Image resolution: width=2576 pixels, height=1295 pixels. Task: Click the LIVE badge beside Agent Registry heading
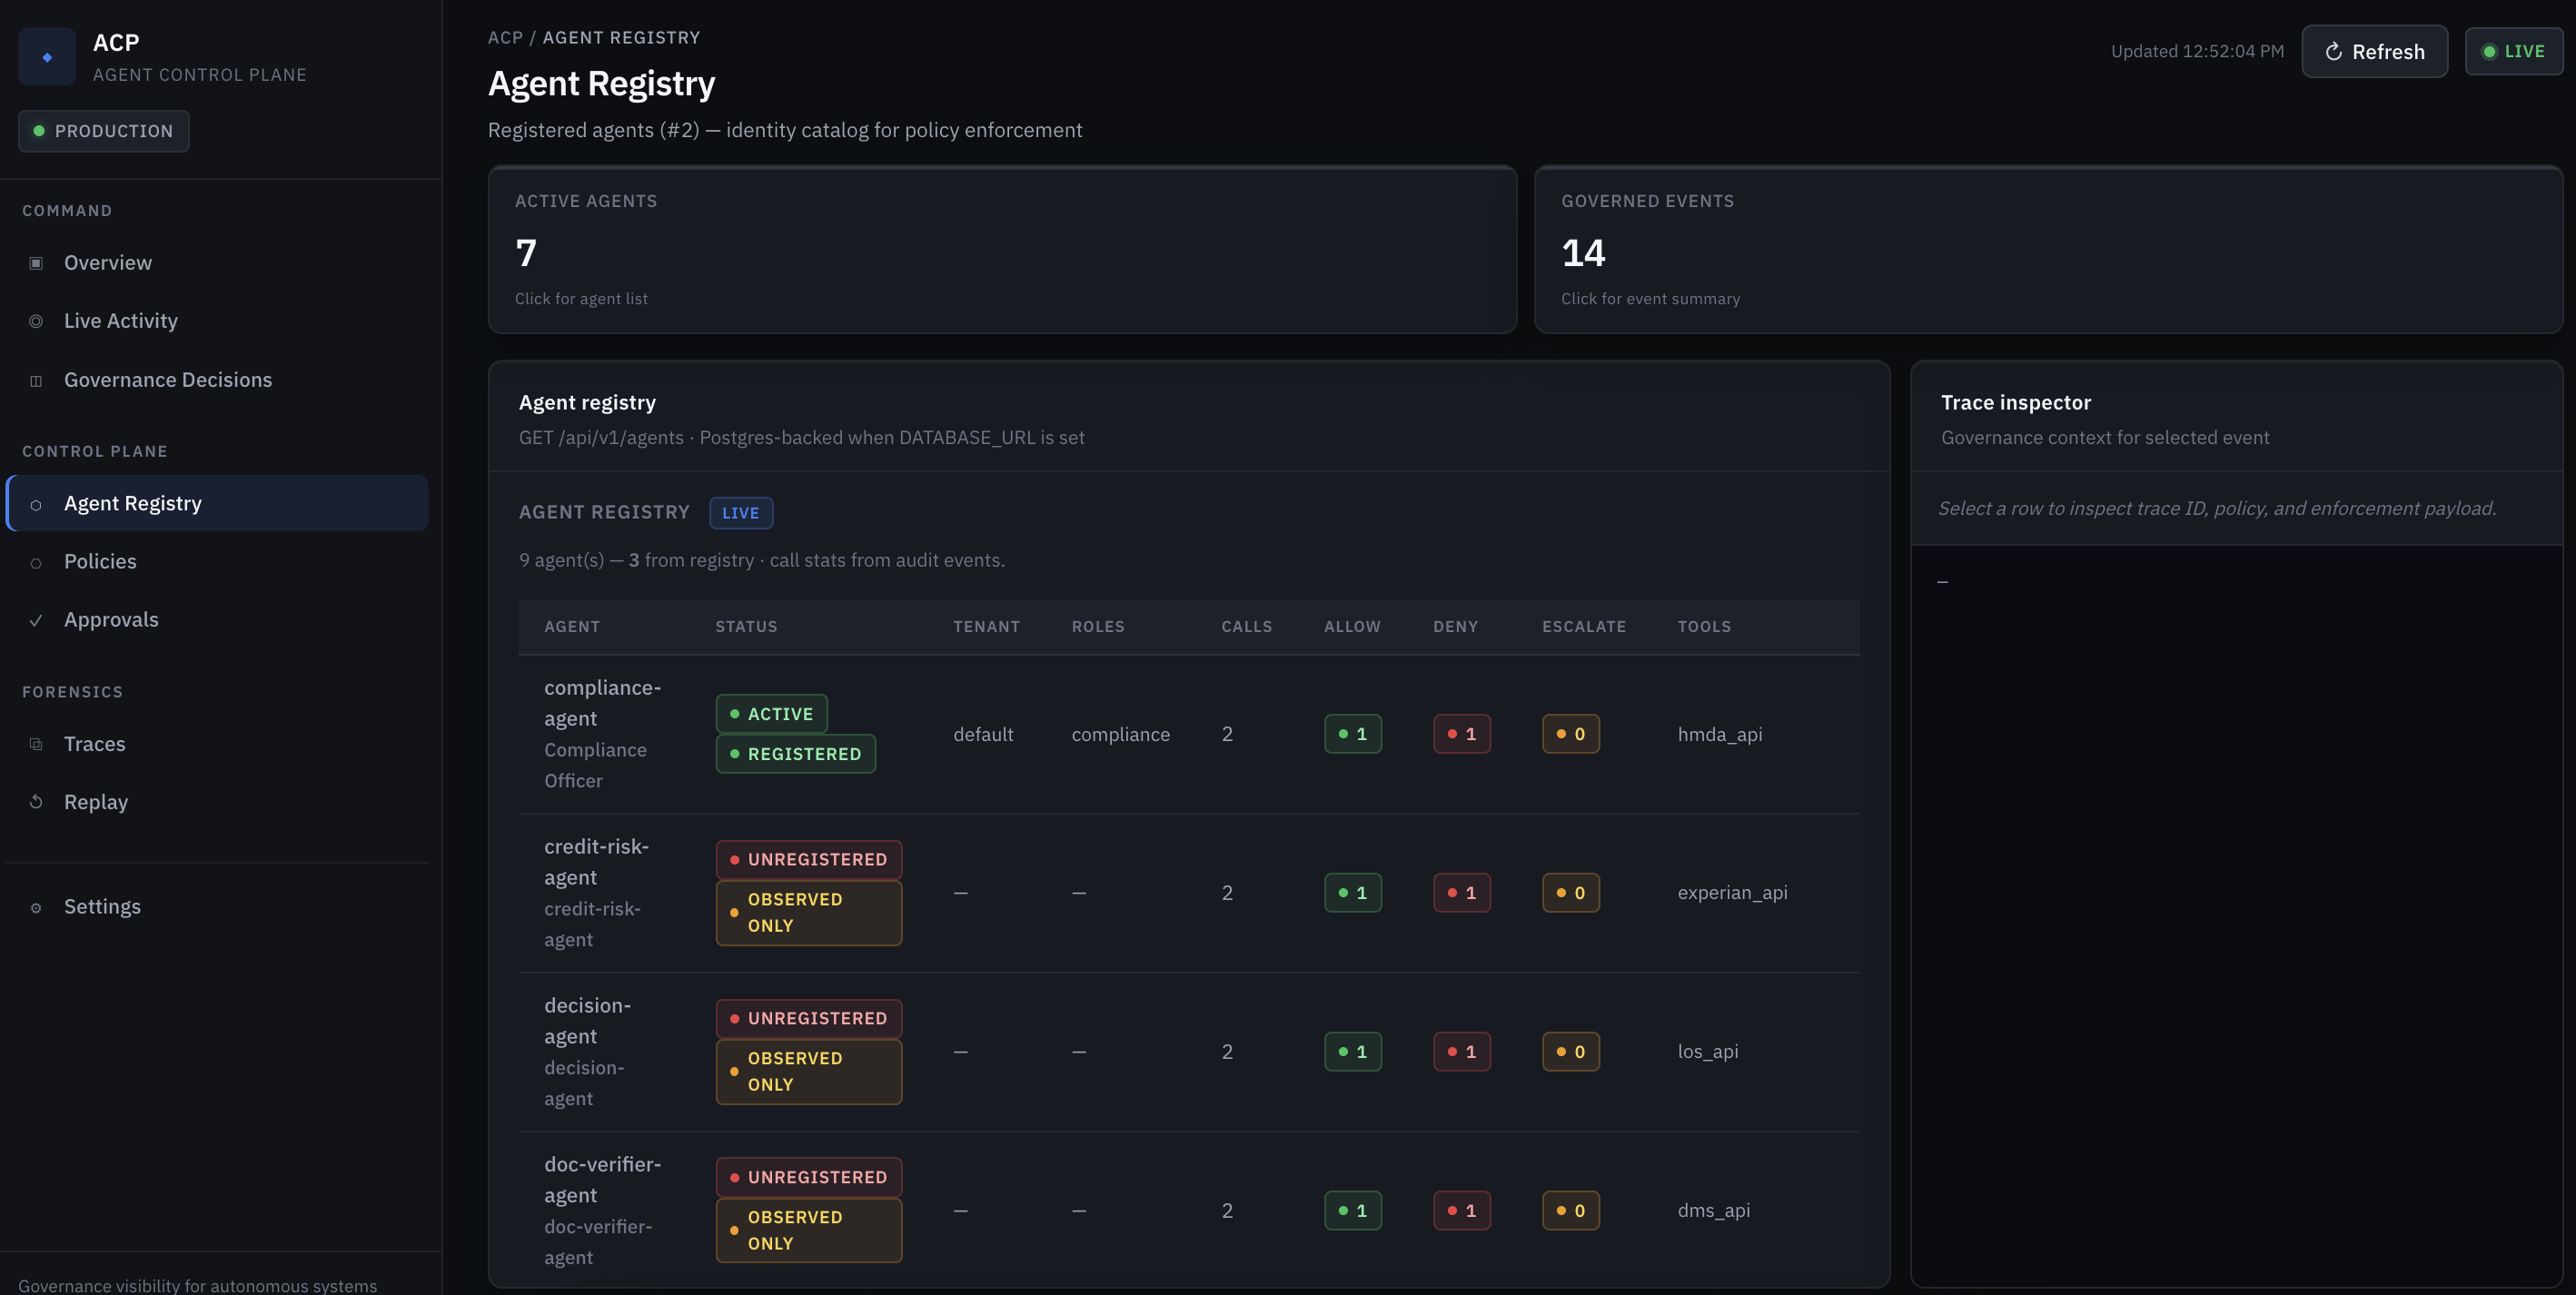741,513
